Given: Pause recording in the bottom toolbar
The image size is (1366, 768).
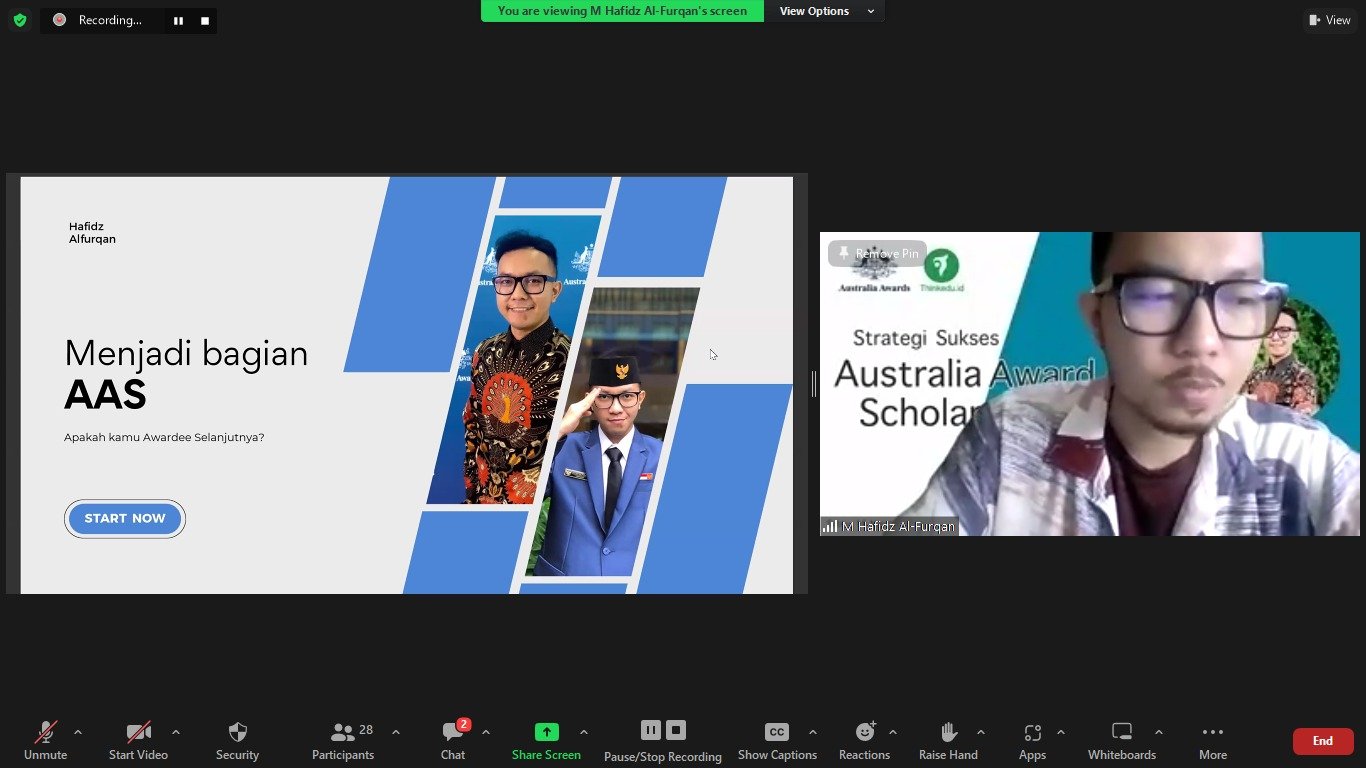Looking at the screenshot, I should tap(650, 730).
